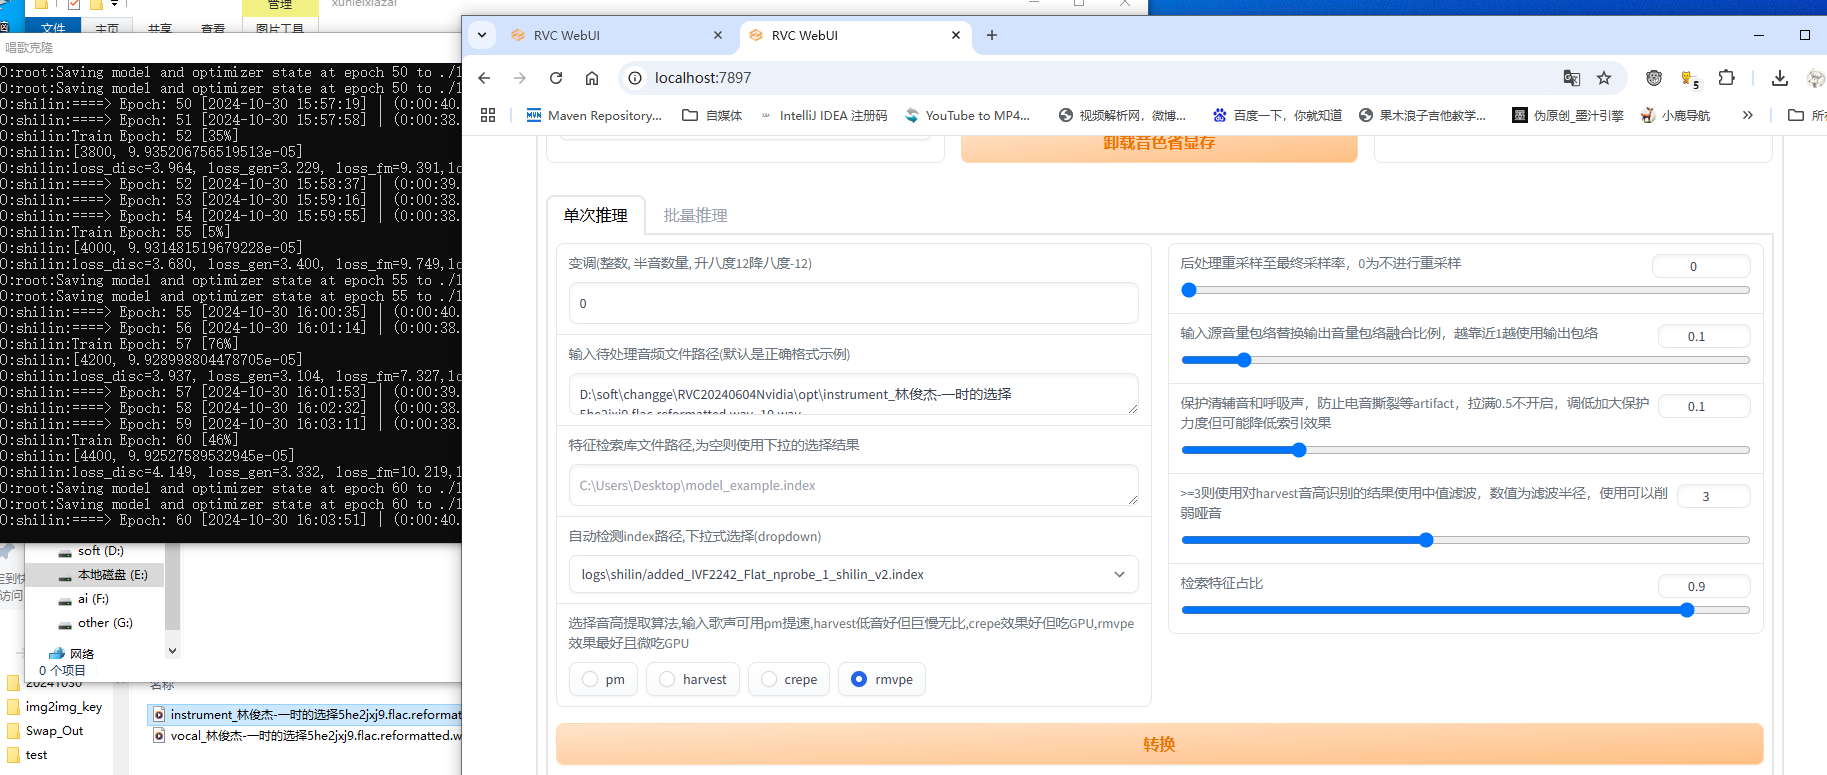Open 小鹿导航 bookmark
Image resolution: width=1827 pixels, height=775 pixels.
(x=1675, y=115)
